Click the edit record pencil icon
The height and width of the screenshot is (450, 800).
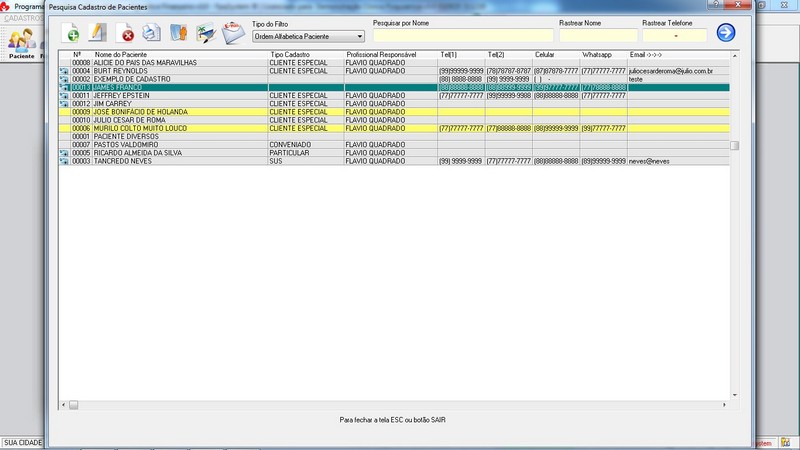click(x=98, y=33)
